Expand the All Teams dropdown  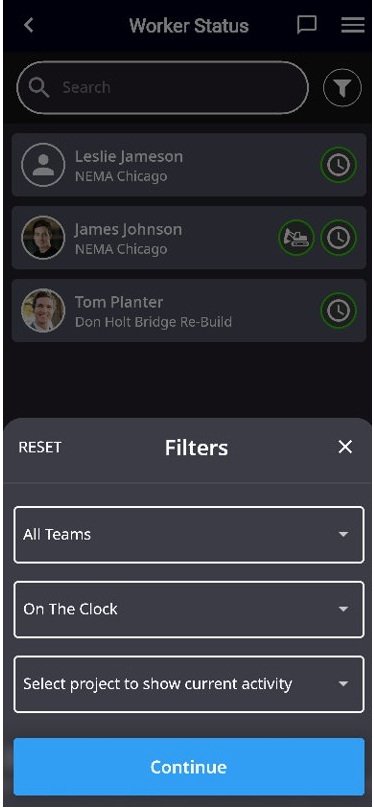[189, 534]
